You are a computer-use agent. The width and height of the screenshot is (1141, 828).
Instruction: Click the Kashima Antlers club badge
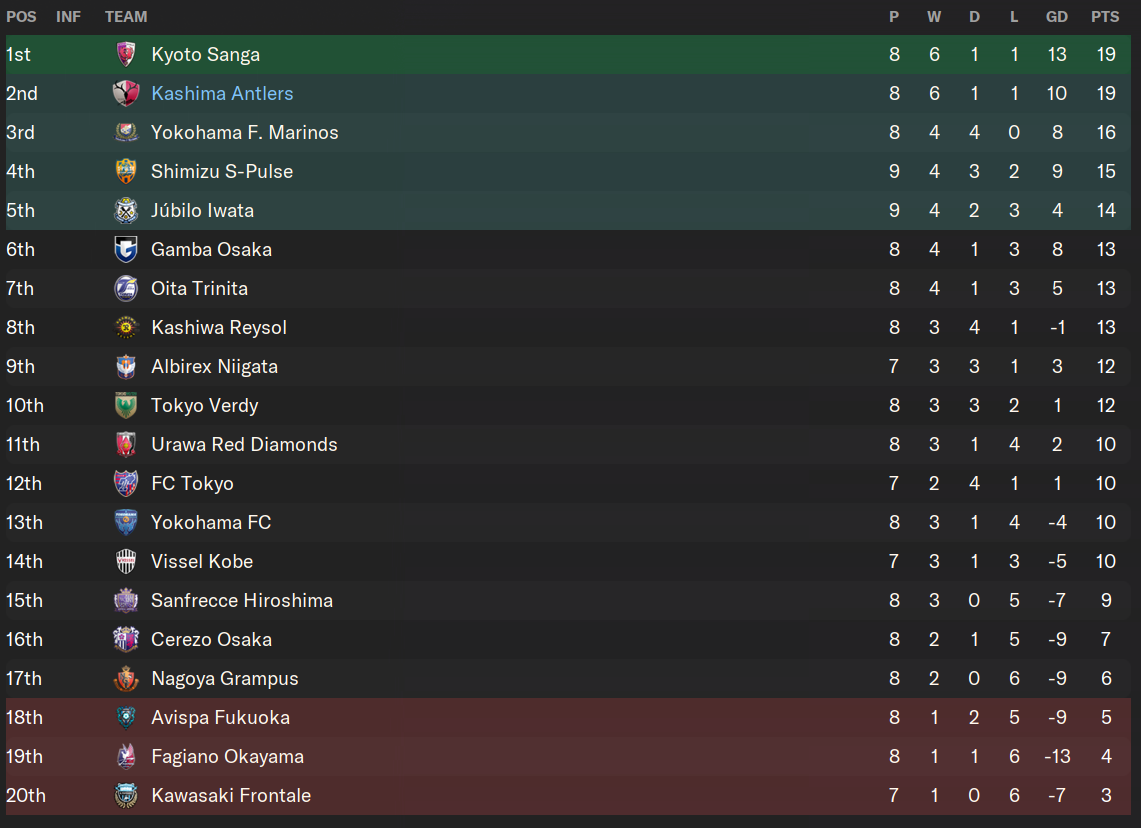pos(126,93)
